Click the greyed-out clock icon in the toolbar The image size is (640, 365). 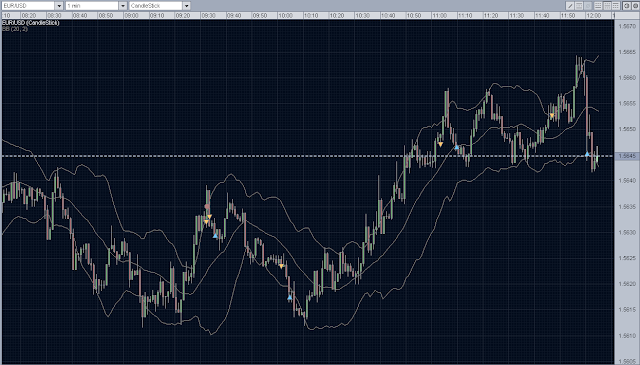click(x=588, y=6)
